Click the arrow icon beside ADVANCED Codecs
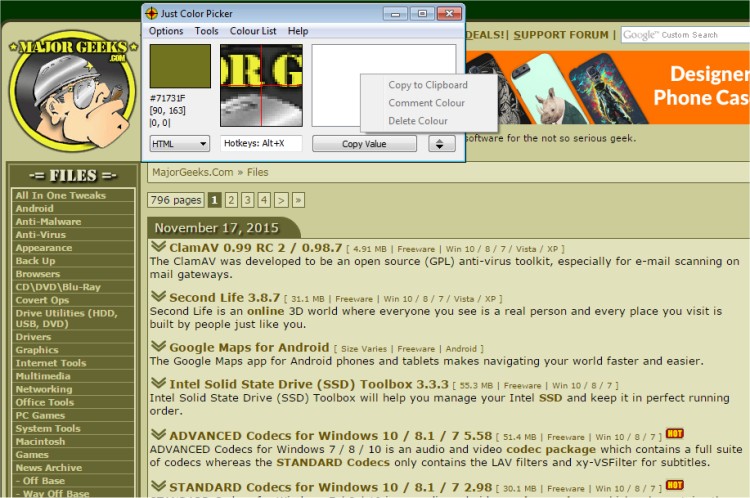Viewport: 750px width, 498px height. point(158,435)
